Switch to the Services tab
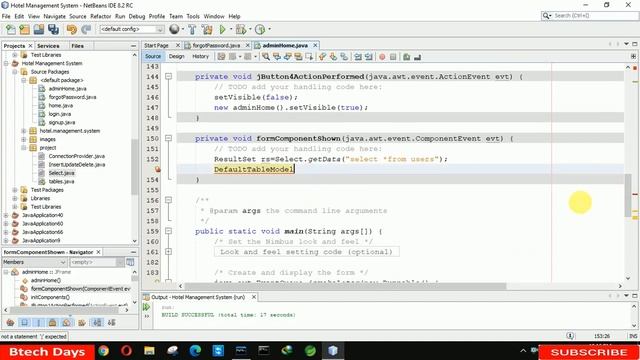Image resolution: width=640 pixels, height=360 pixels. click(x=48, y=46)
